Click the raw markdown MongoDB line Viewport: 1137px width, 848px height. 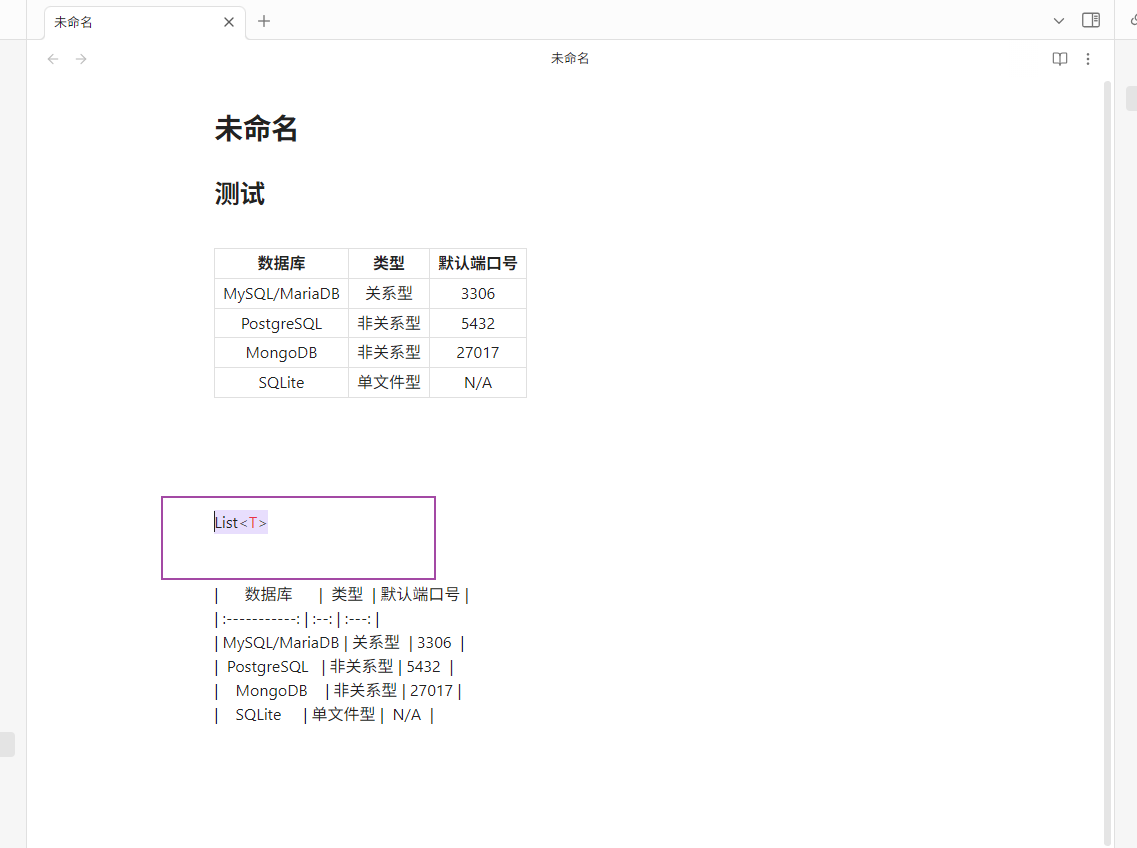coord(338,691)
